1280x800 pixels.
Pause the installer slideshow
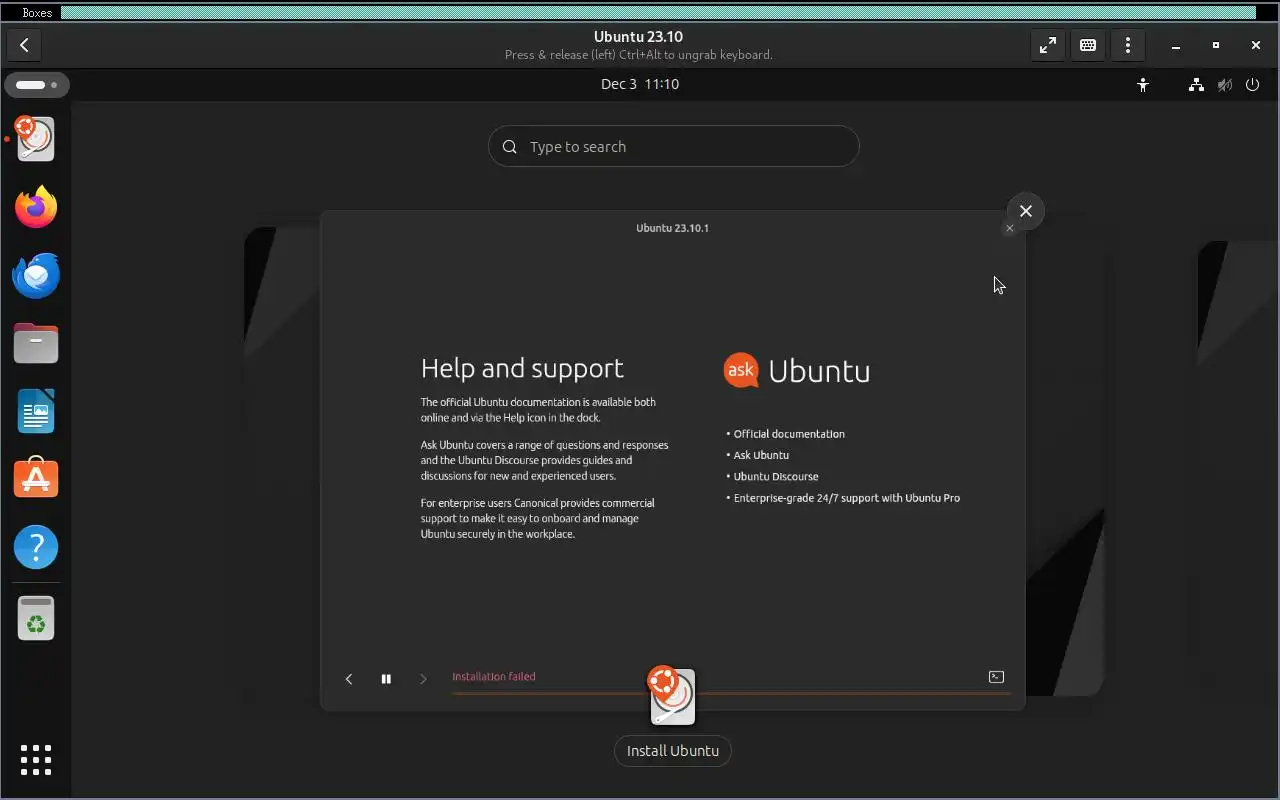386,679
